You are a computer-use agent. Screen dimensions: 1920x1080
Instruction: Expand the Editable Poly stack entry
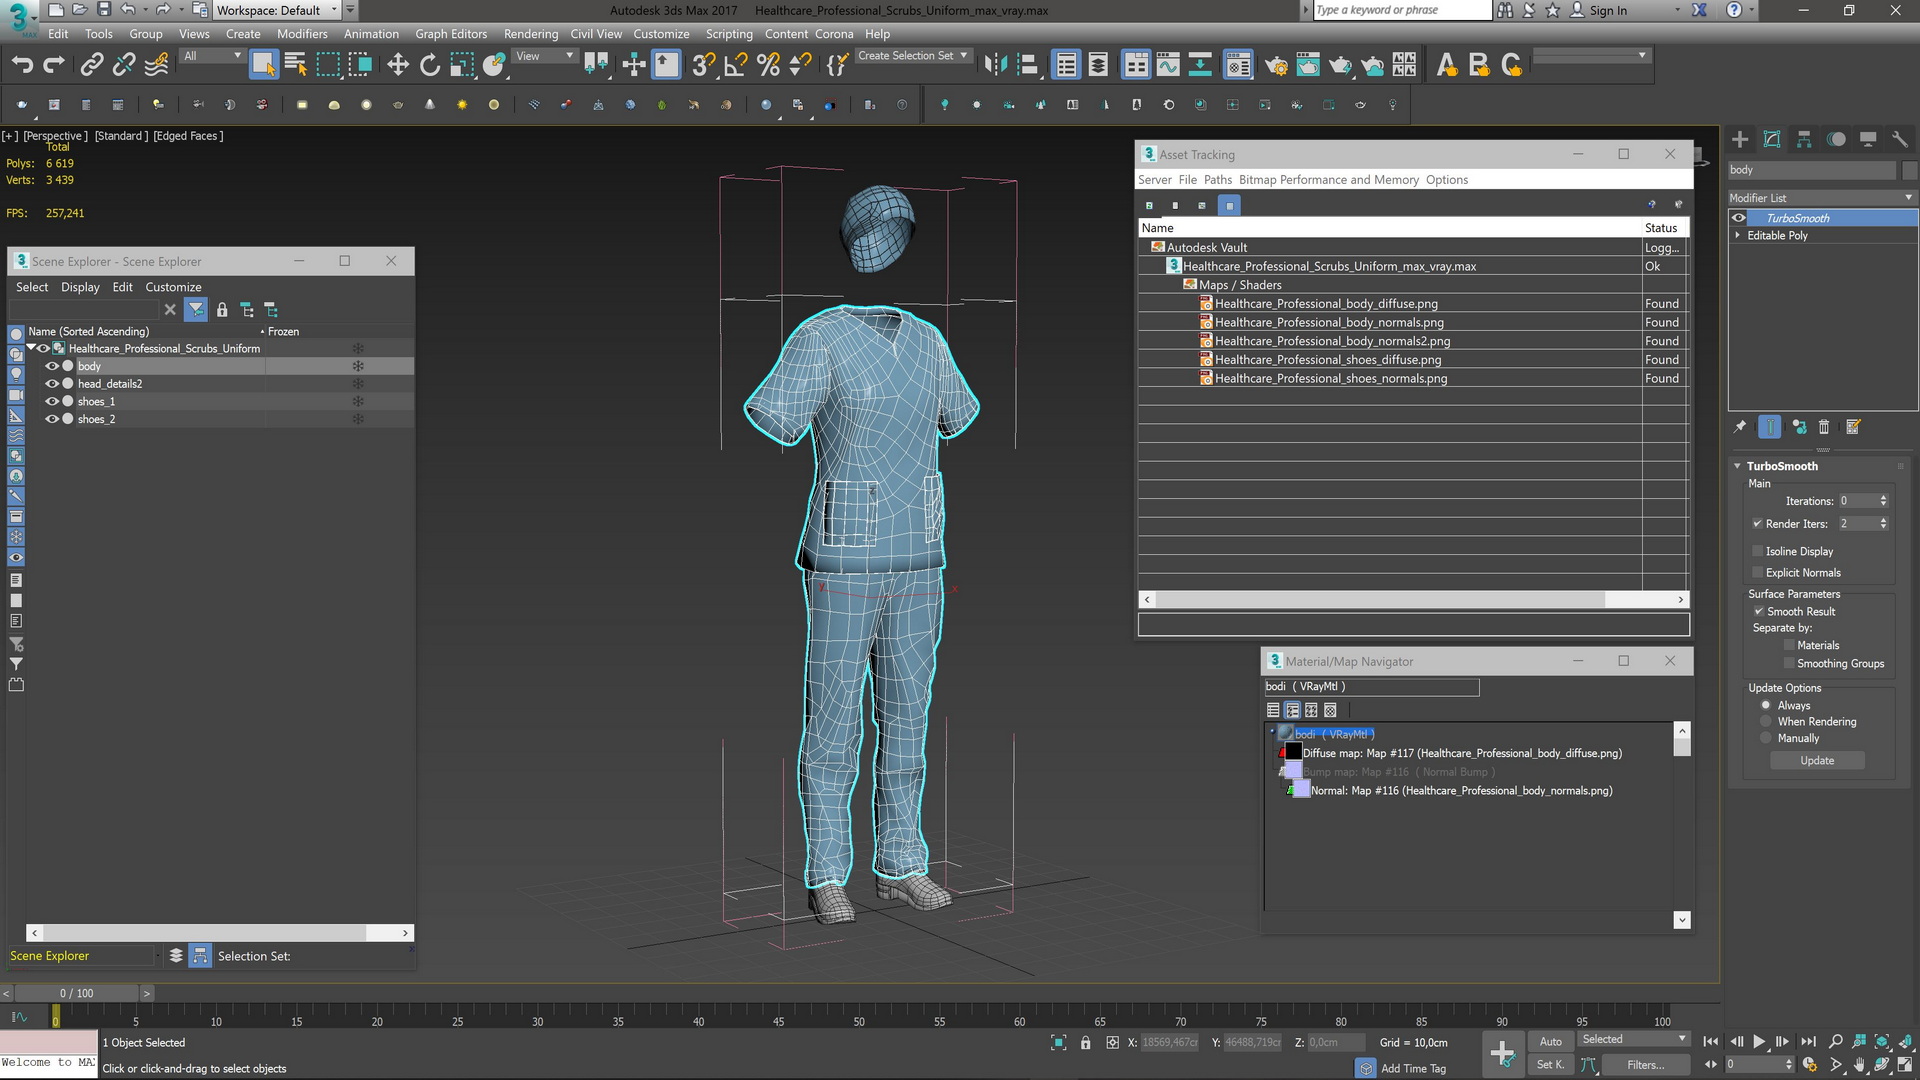click(x=1738, y=236)
